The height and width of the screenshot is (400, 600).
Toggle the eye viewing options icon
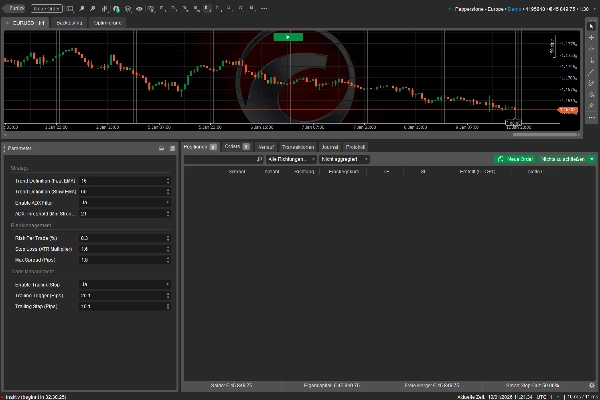click(x=139, y=8)
